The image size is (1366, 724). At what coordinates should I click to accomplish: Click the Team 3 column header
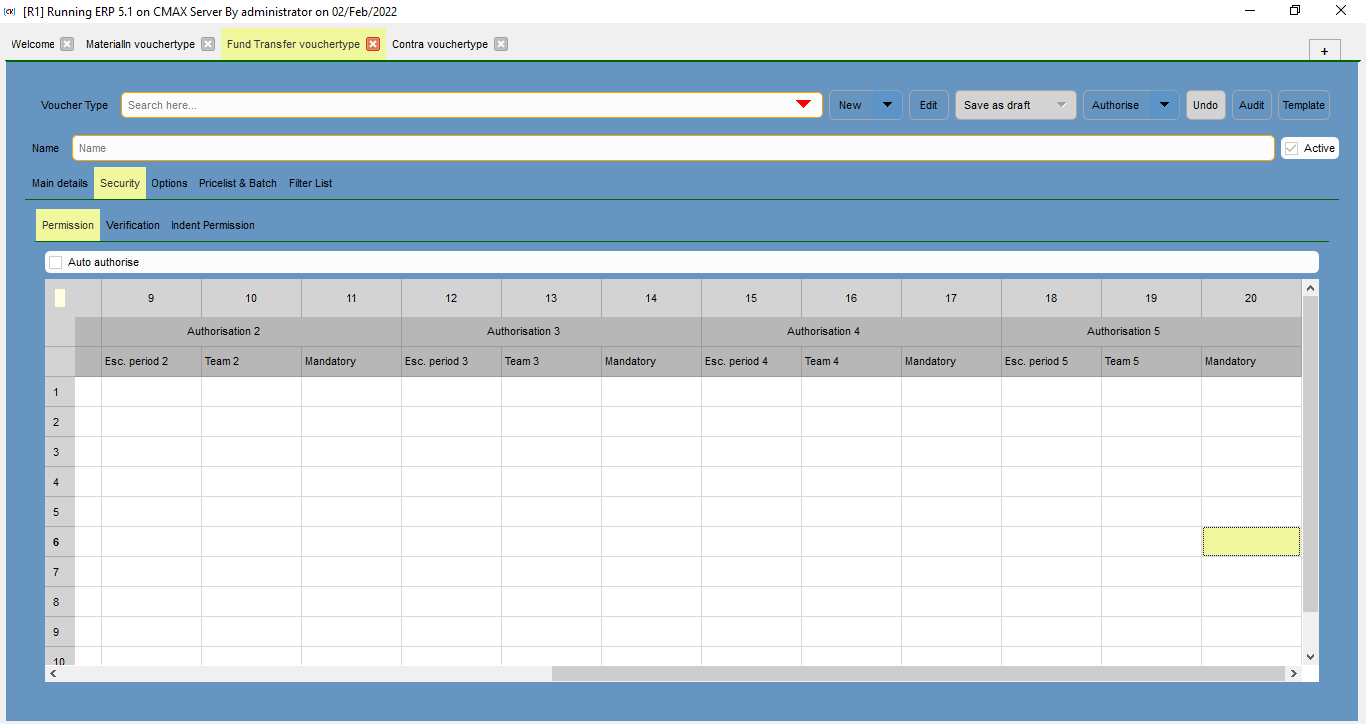tap(551, 361)
